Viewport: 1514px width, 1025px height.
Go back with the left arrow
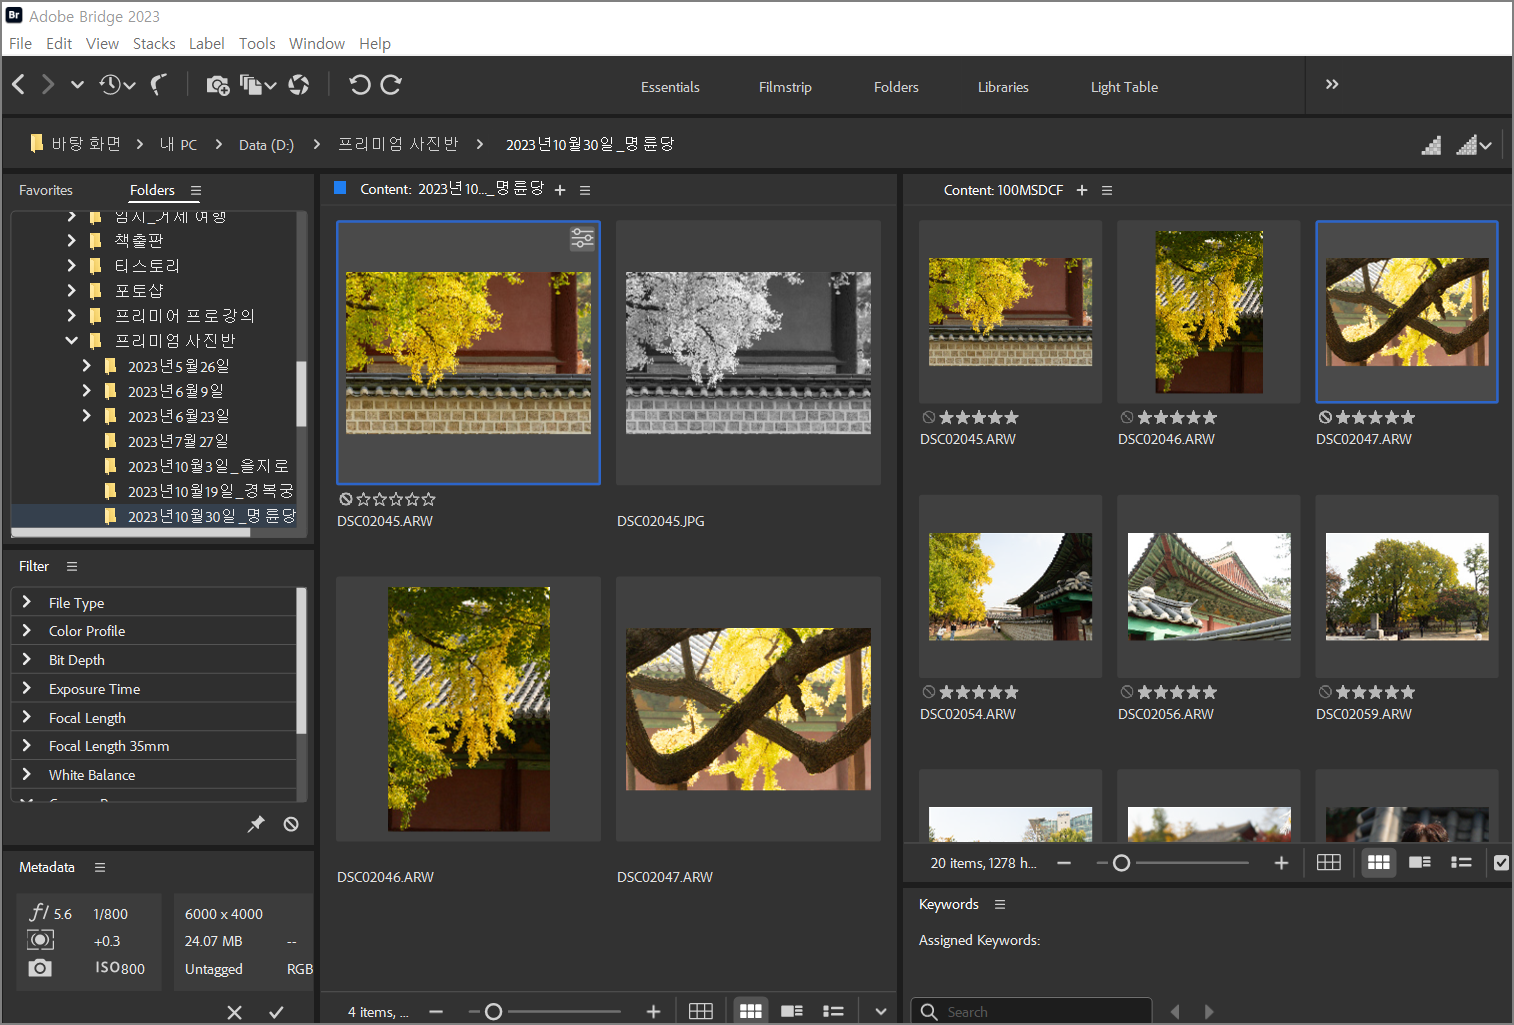[x=18, y=85]
